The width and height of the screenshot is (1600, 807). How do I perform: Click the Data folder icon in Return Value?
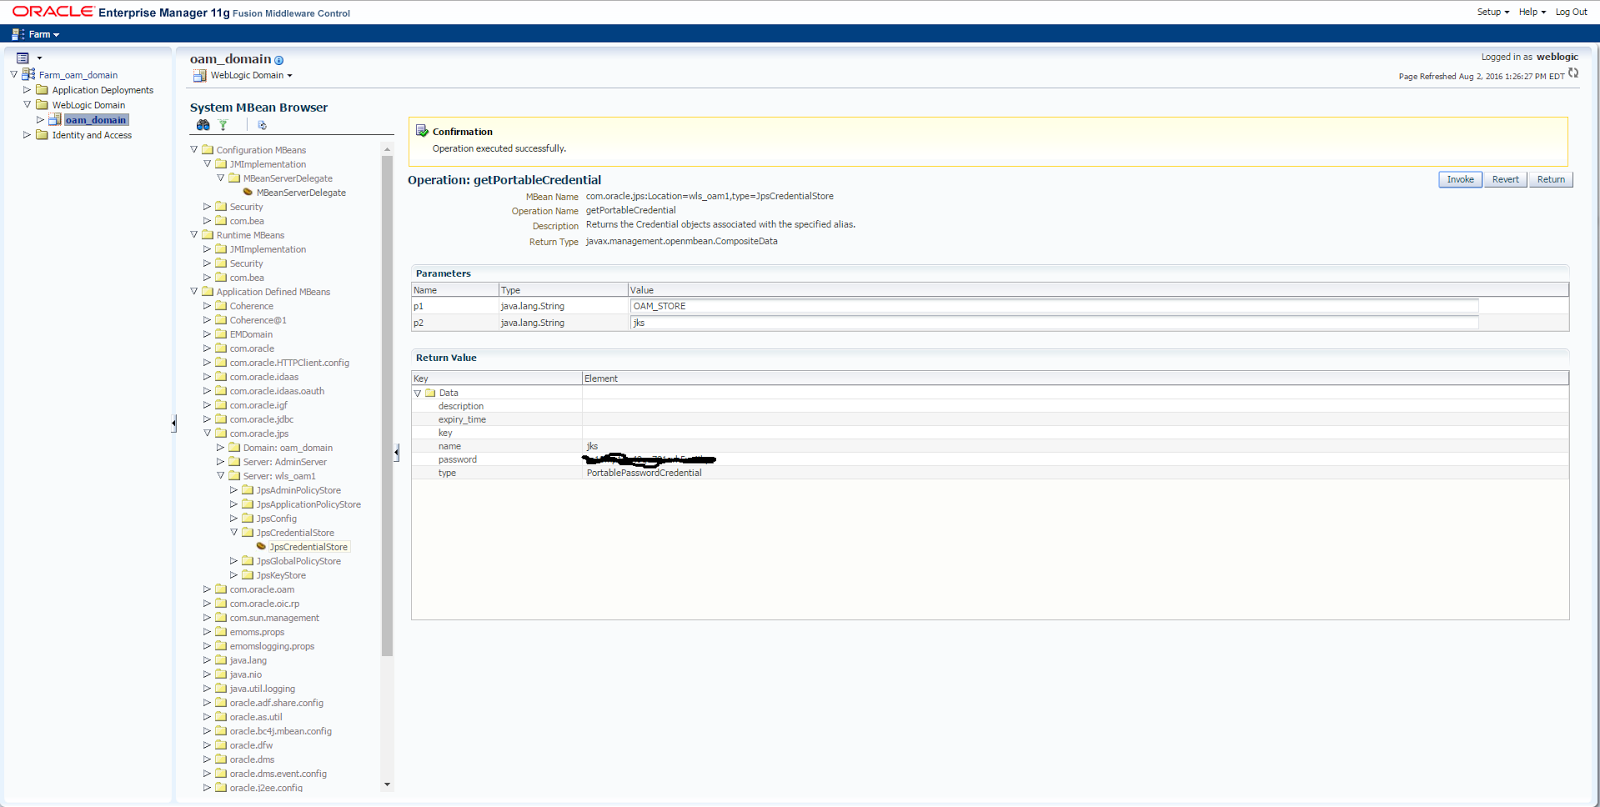431,393
